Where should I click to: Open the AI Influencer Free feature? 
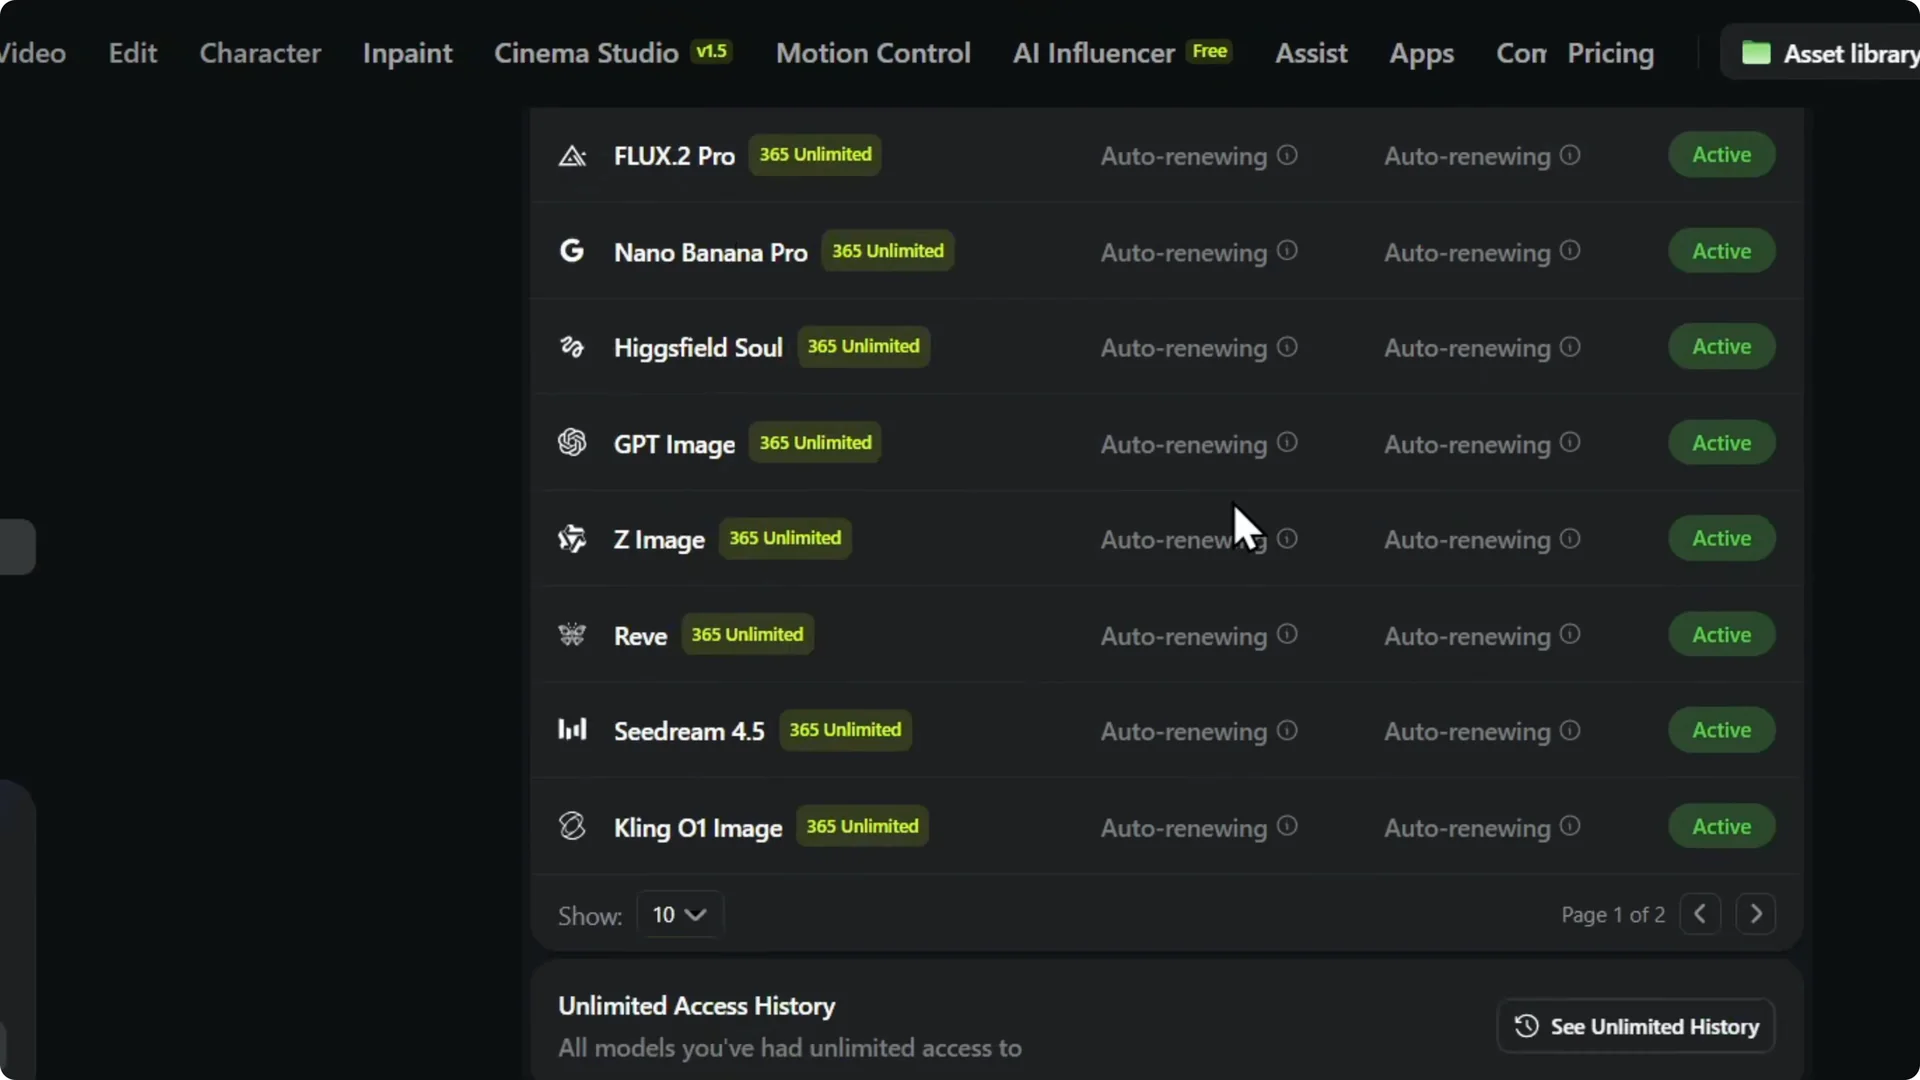1092,53
